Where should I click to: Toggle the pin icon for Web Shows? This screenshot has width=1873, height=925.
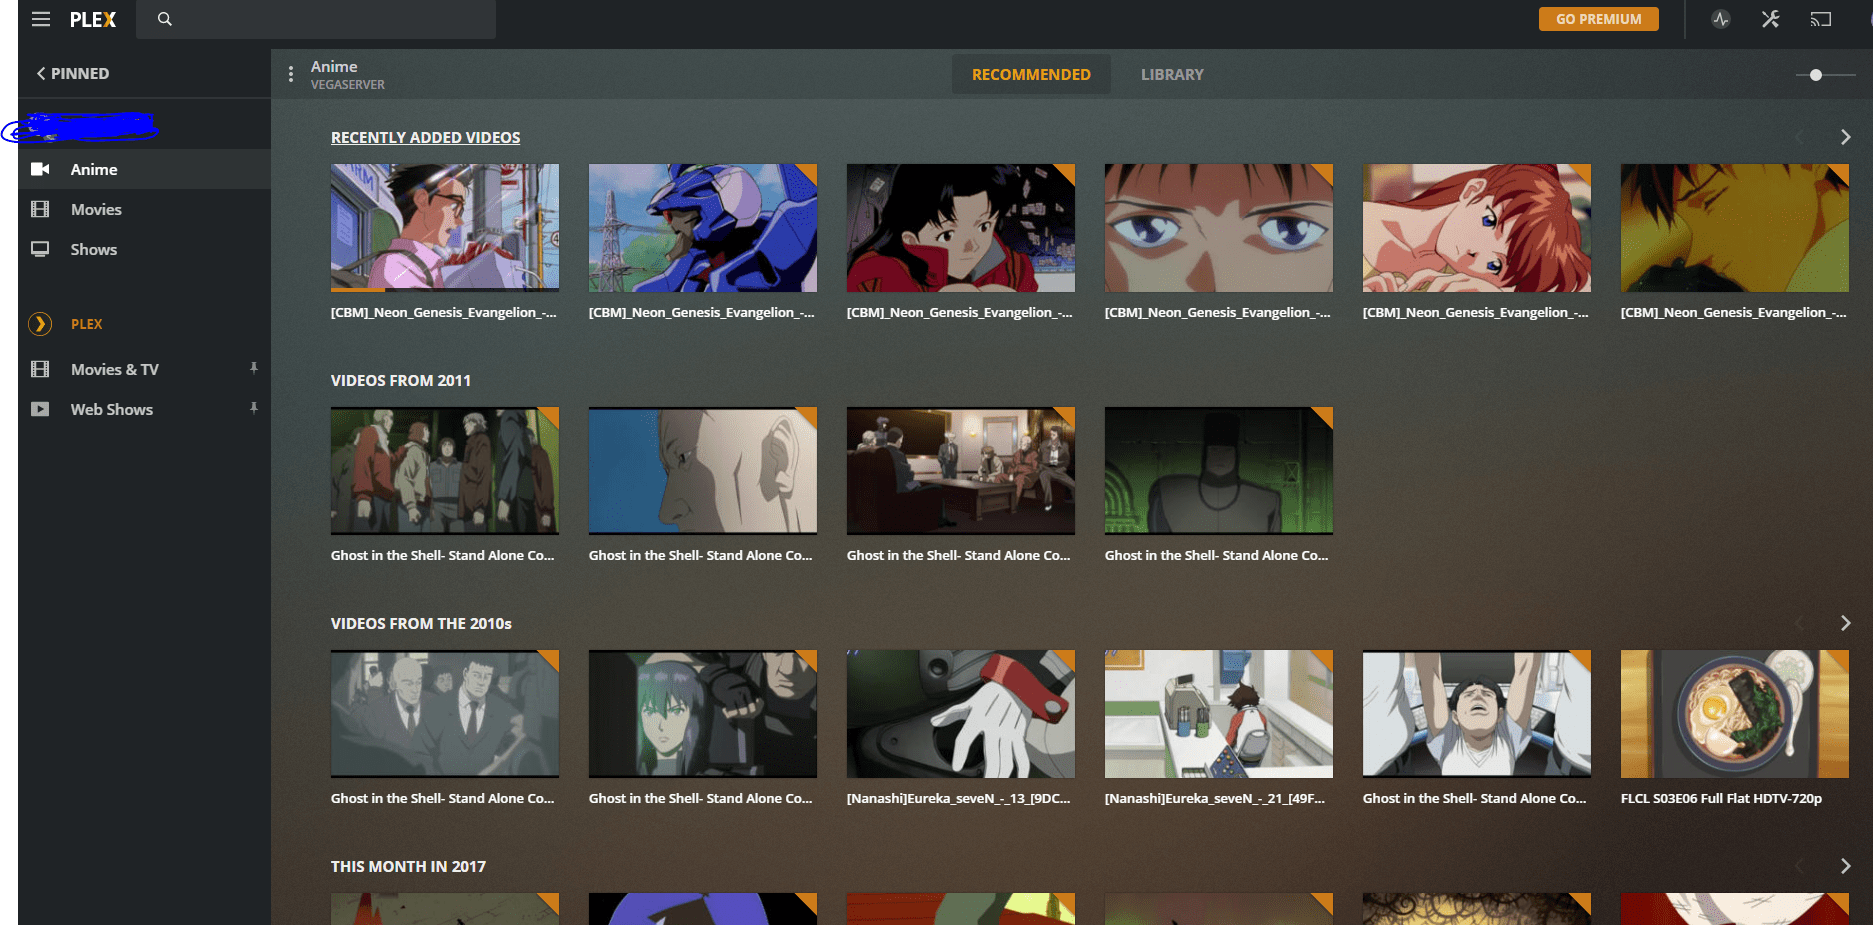coord(254,409)
